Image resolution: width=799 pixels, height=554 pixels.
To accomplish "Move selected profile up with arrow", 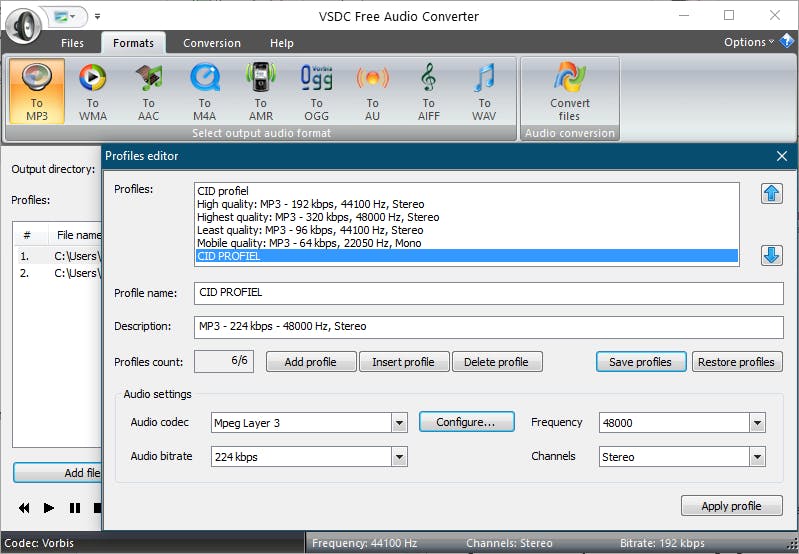I will [x=771, y=193].
